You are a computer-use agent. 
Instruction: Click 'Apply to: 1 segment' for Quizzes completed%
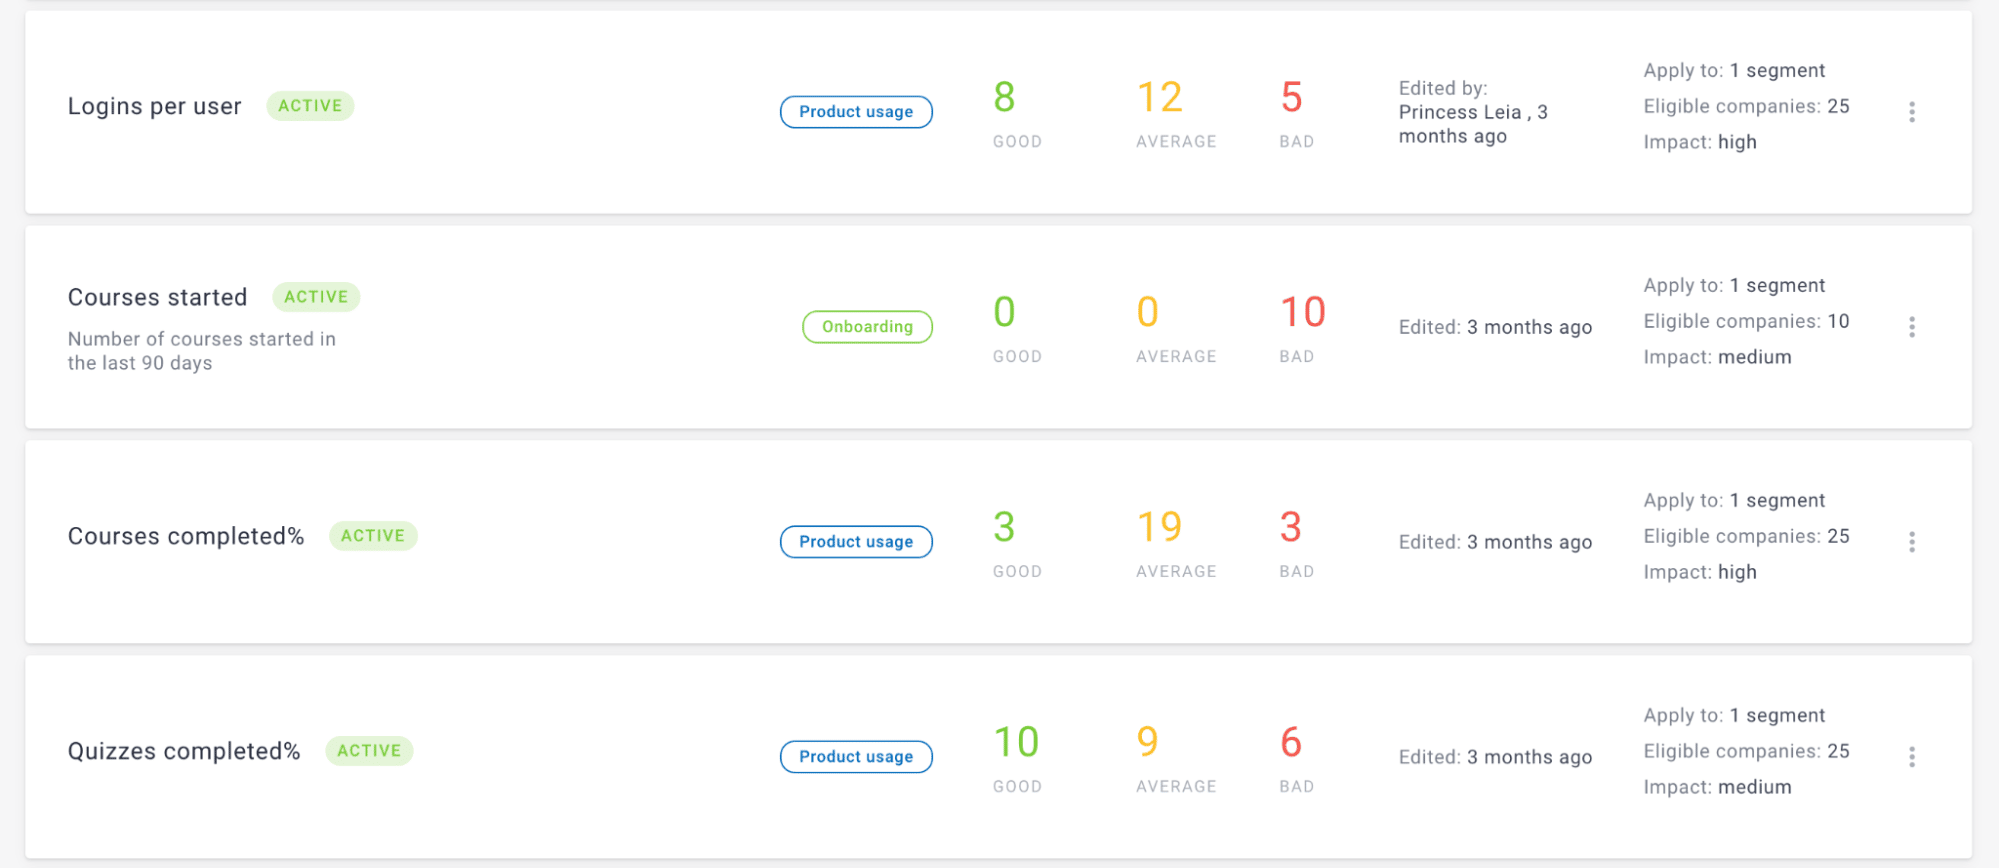(1734, 716)
